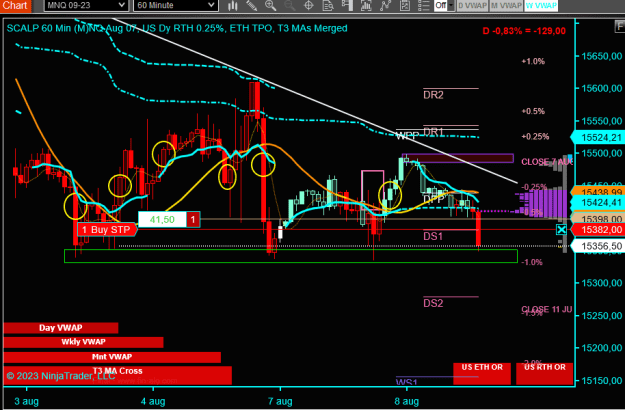Viewport: 625px width, 410px height.
Task: Click the Mnt VWAP red button
Action: point(112,357)
